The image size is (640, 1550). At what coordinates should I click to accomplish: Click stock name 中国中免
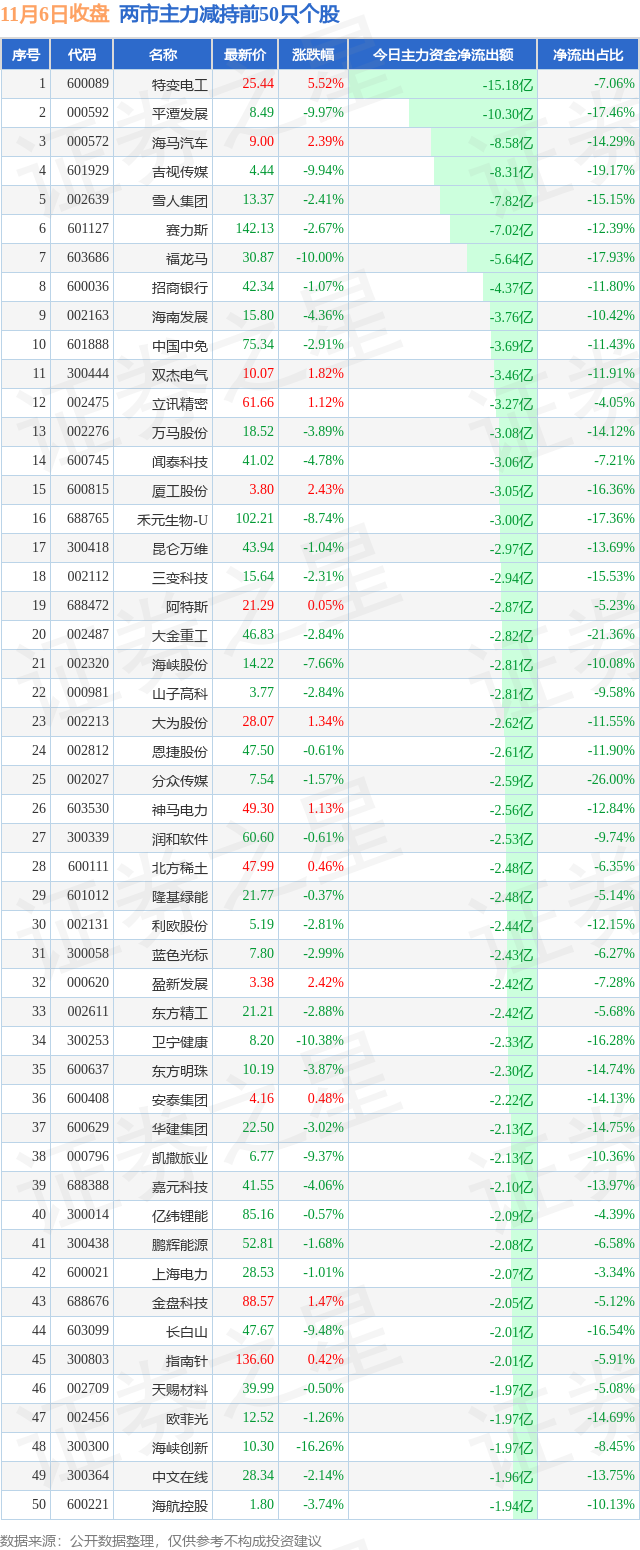[x=180, y=345]
